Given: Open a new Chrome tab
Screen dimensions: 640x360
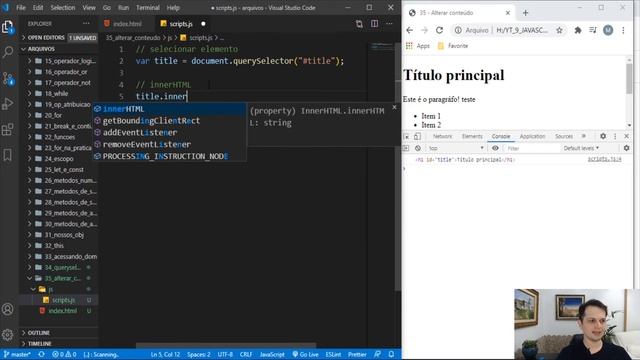Looking at the screenshot, I should click(x=525, y=13).
